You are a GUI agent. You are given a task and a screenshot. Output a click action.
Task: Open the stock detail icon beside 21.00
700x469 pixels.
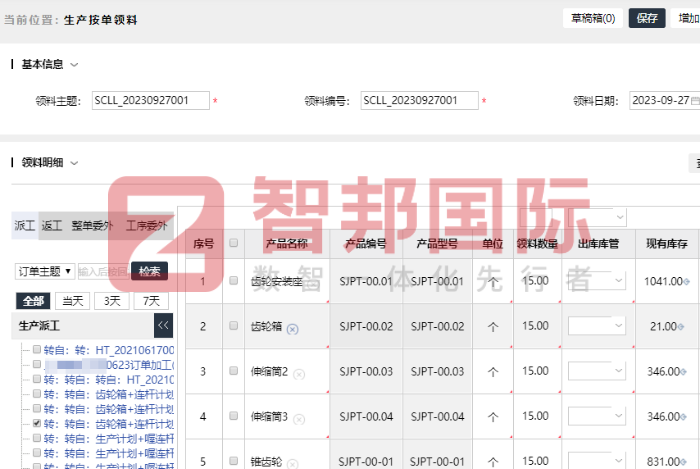[x=681, y=327]
